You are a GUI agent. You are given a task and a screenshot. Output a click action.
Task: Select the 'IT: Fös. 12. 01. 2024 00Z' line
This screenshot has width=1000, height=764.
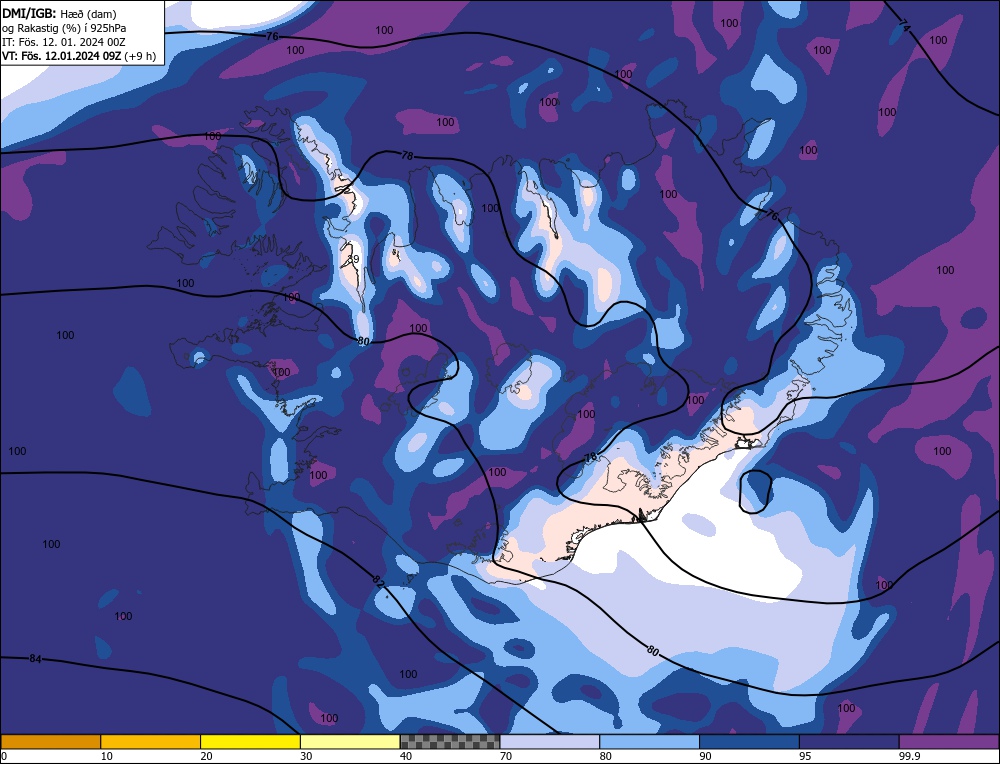pyautogui.click(x=64, y=42)
